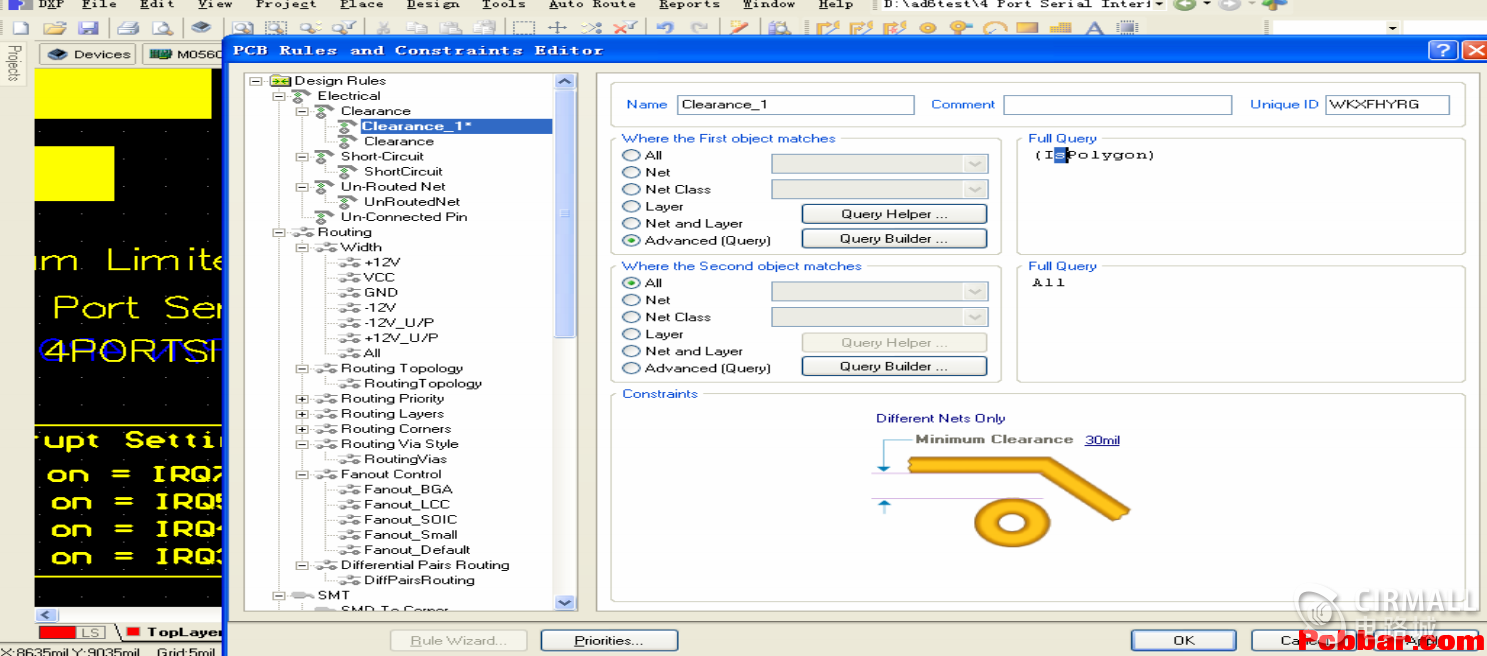
Task: Open the Auto Route menu
Action: point(592,4)
